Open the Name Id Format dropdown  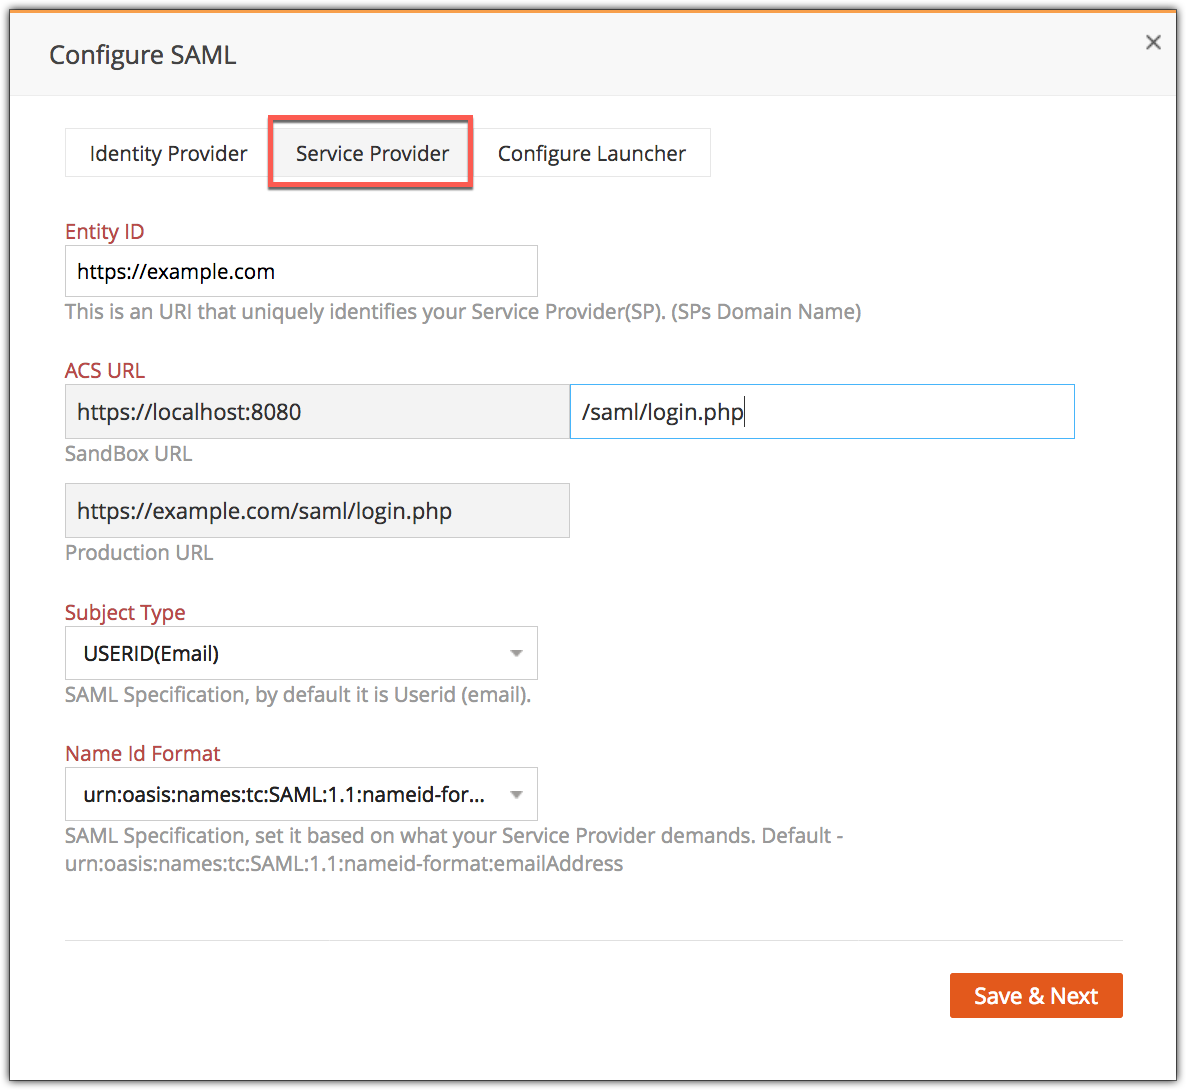coord(301,795)
